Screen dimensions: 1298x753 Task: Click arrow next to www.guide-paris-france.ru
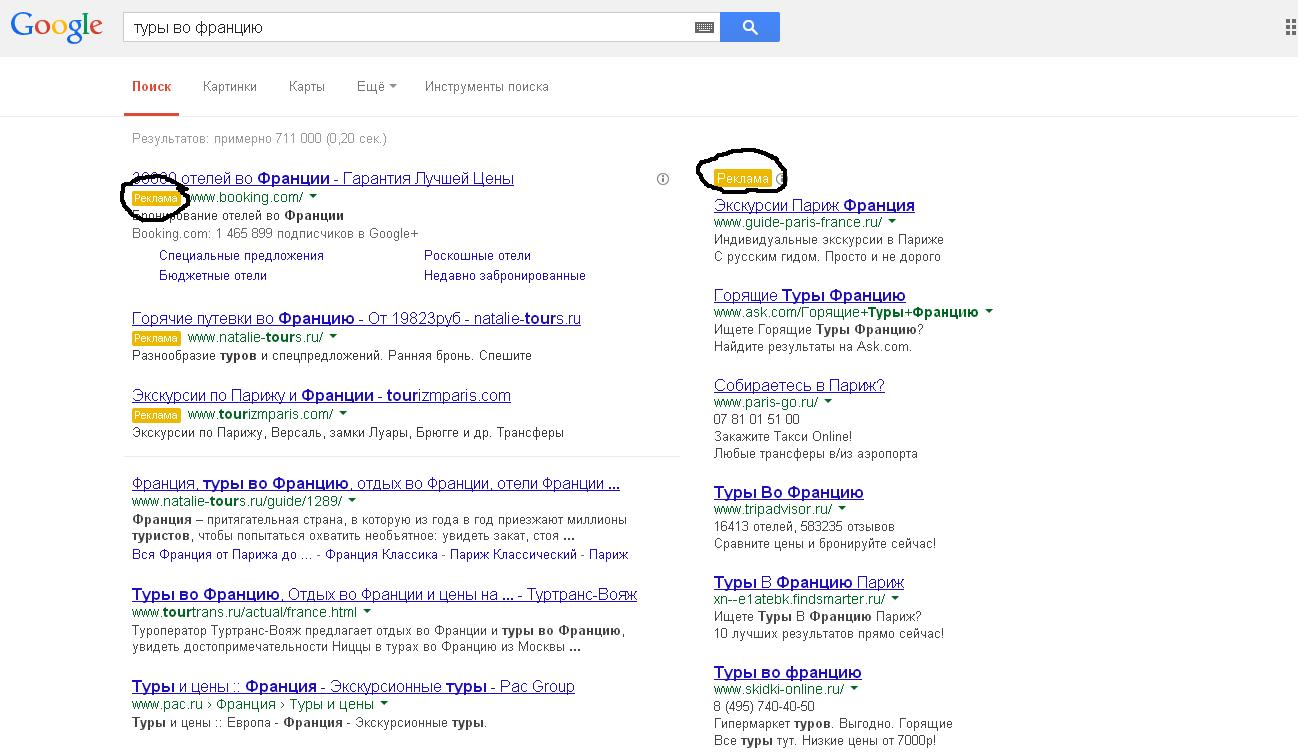(x=892, y=222)
